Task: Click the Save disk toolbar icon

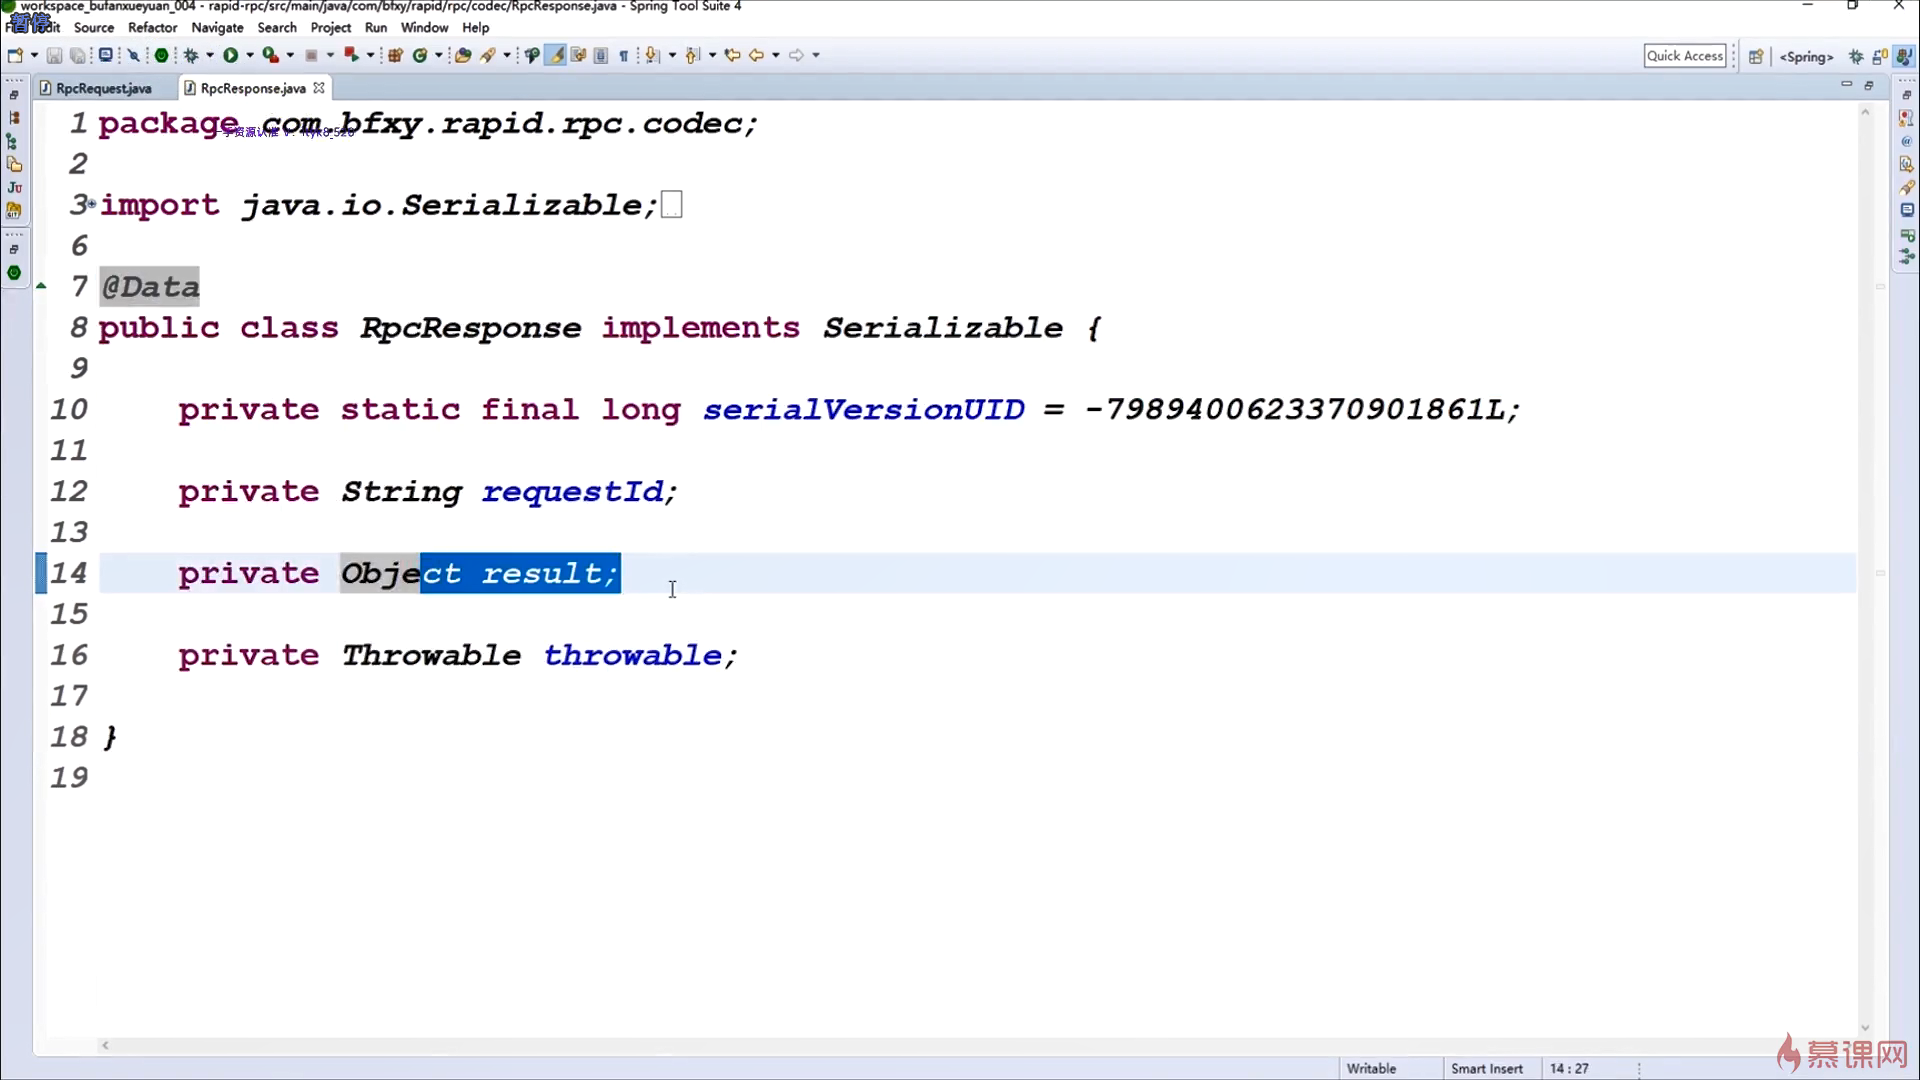Action: click(54, 55)
